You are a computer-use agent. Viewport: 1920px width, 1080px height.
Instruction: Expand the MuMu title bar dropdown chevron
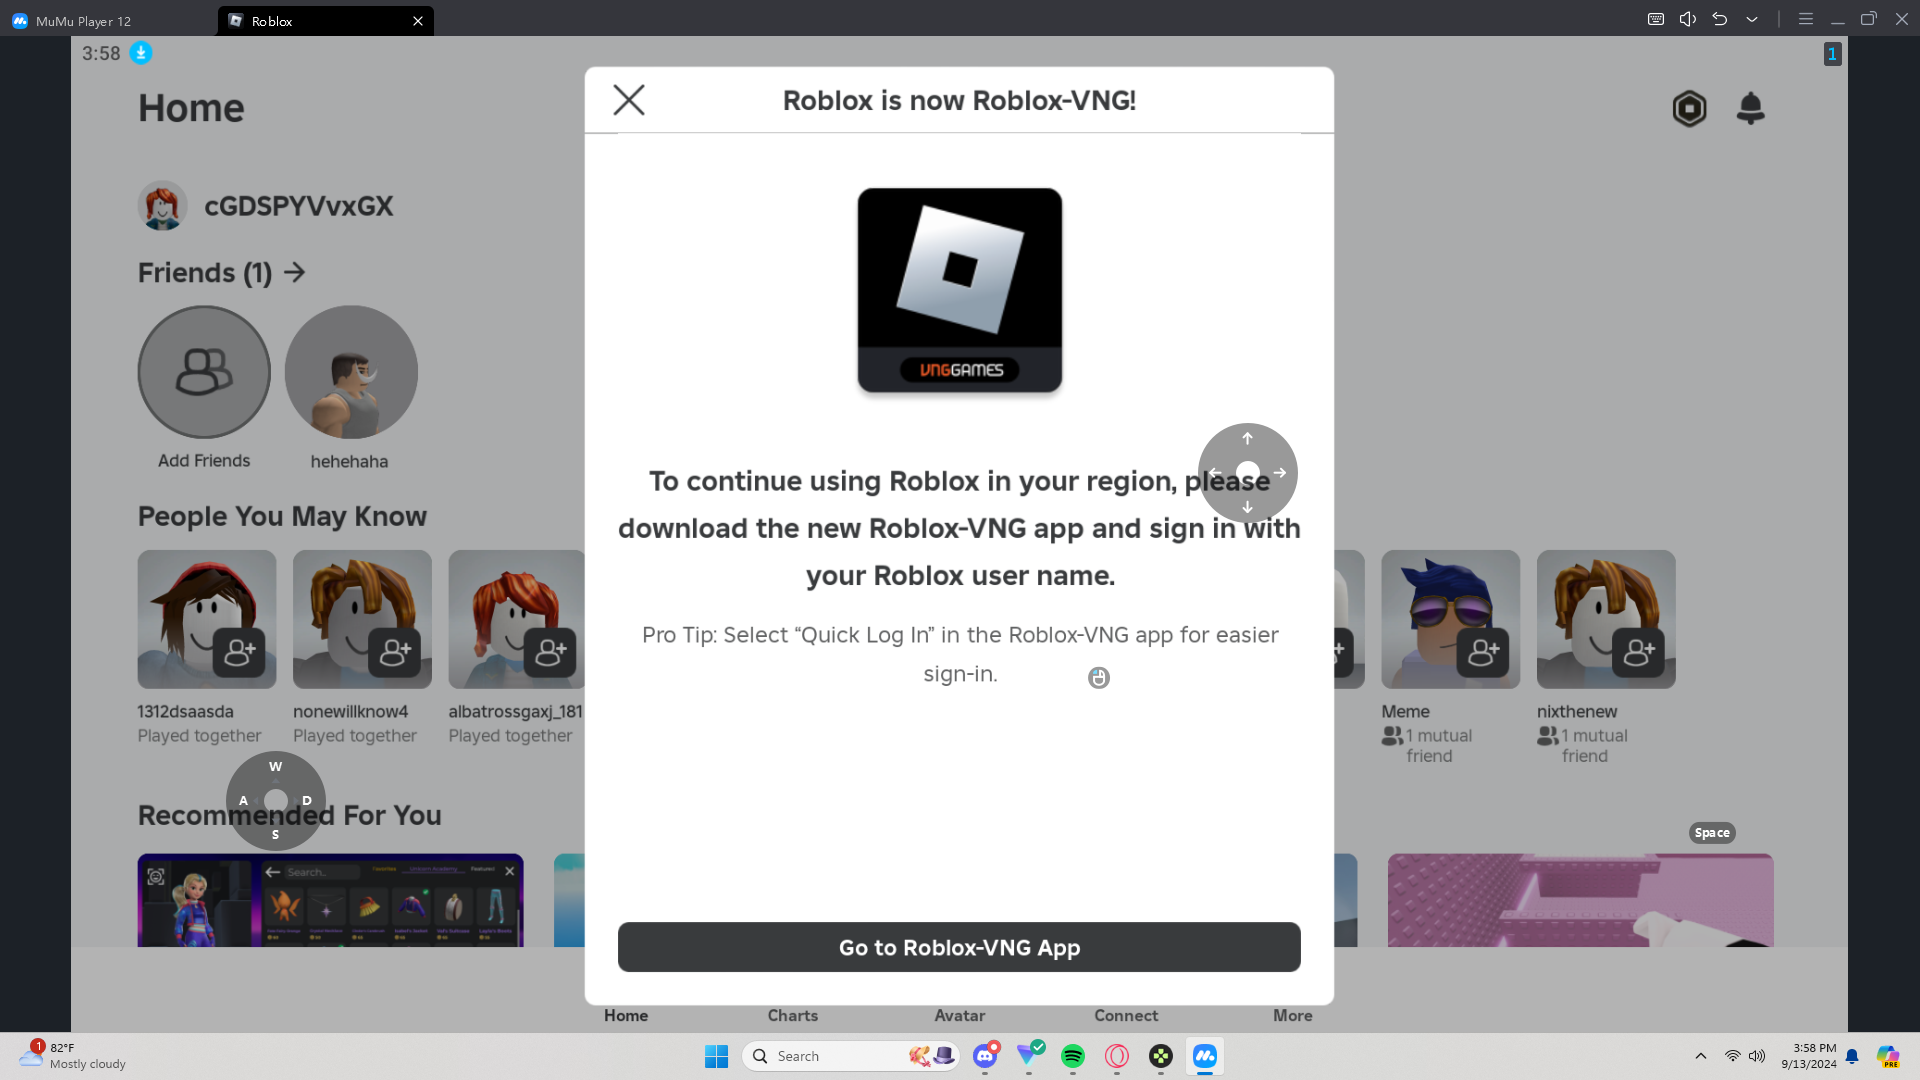1752,19
